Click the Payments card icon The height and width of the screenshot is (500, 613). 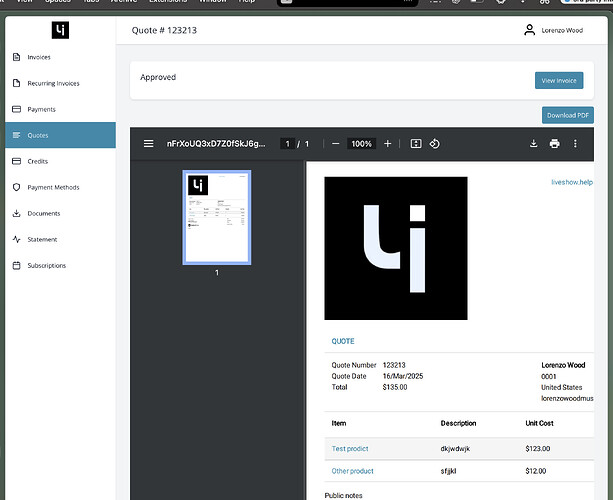(16, 109)
